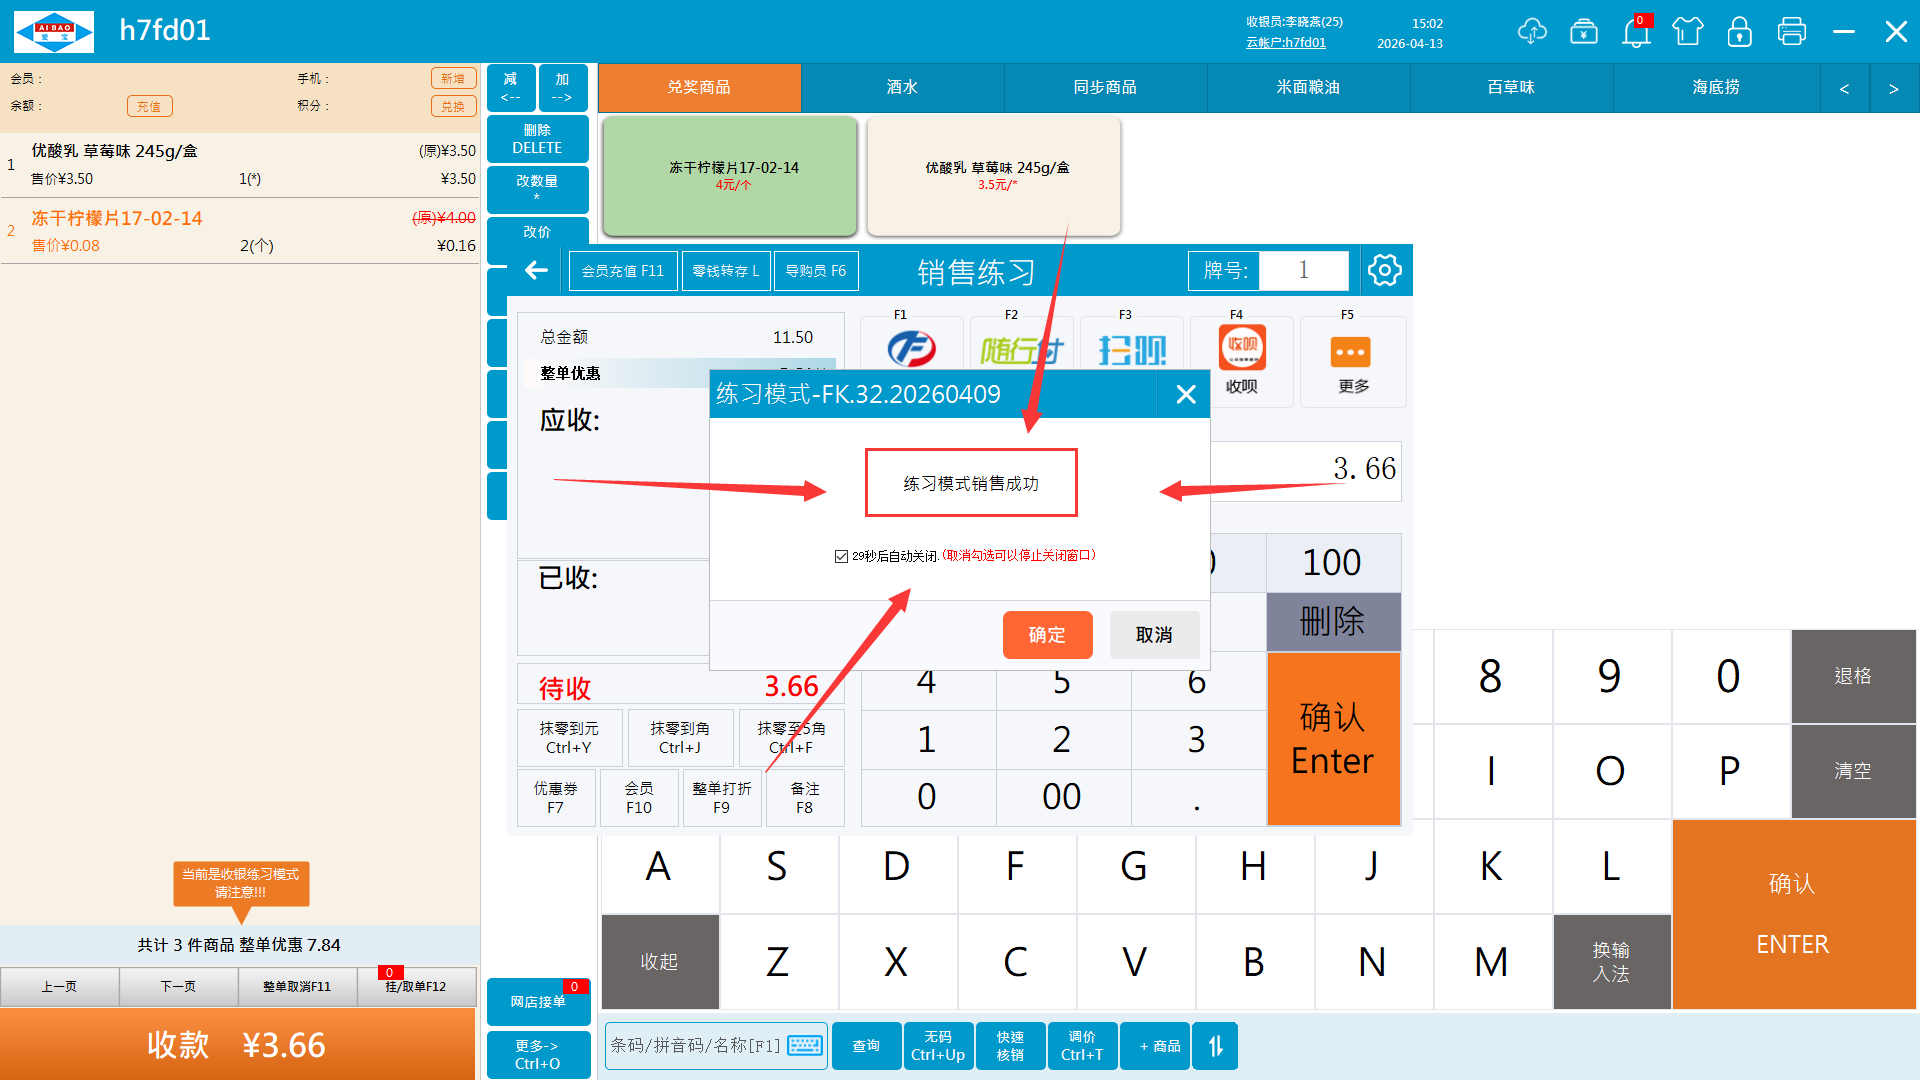Click the on-screen keyboard icon in search box
The width and height of the screenshot is (1920, 1080).
804,1046
